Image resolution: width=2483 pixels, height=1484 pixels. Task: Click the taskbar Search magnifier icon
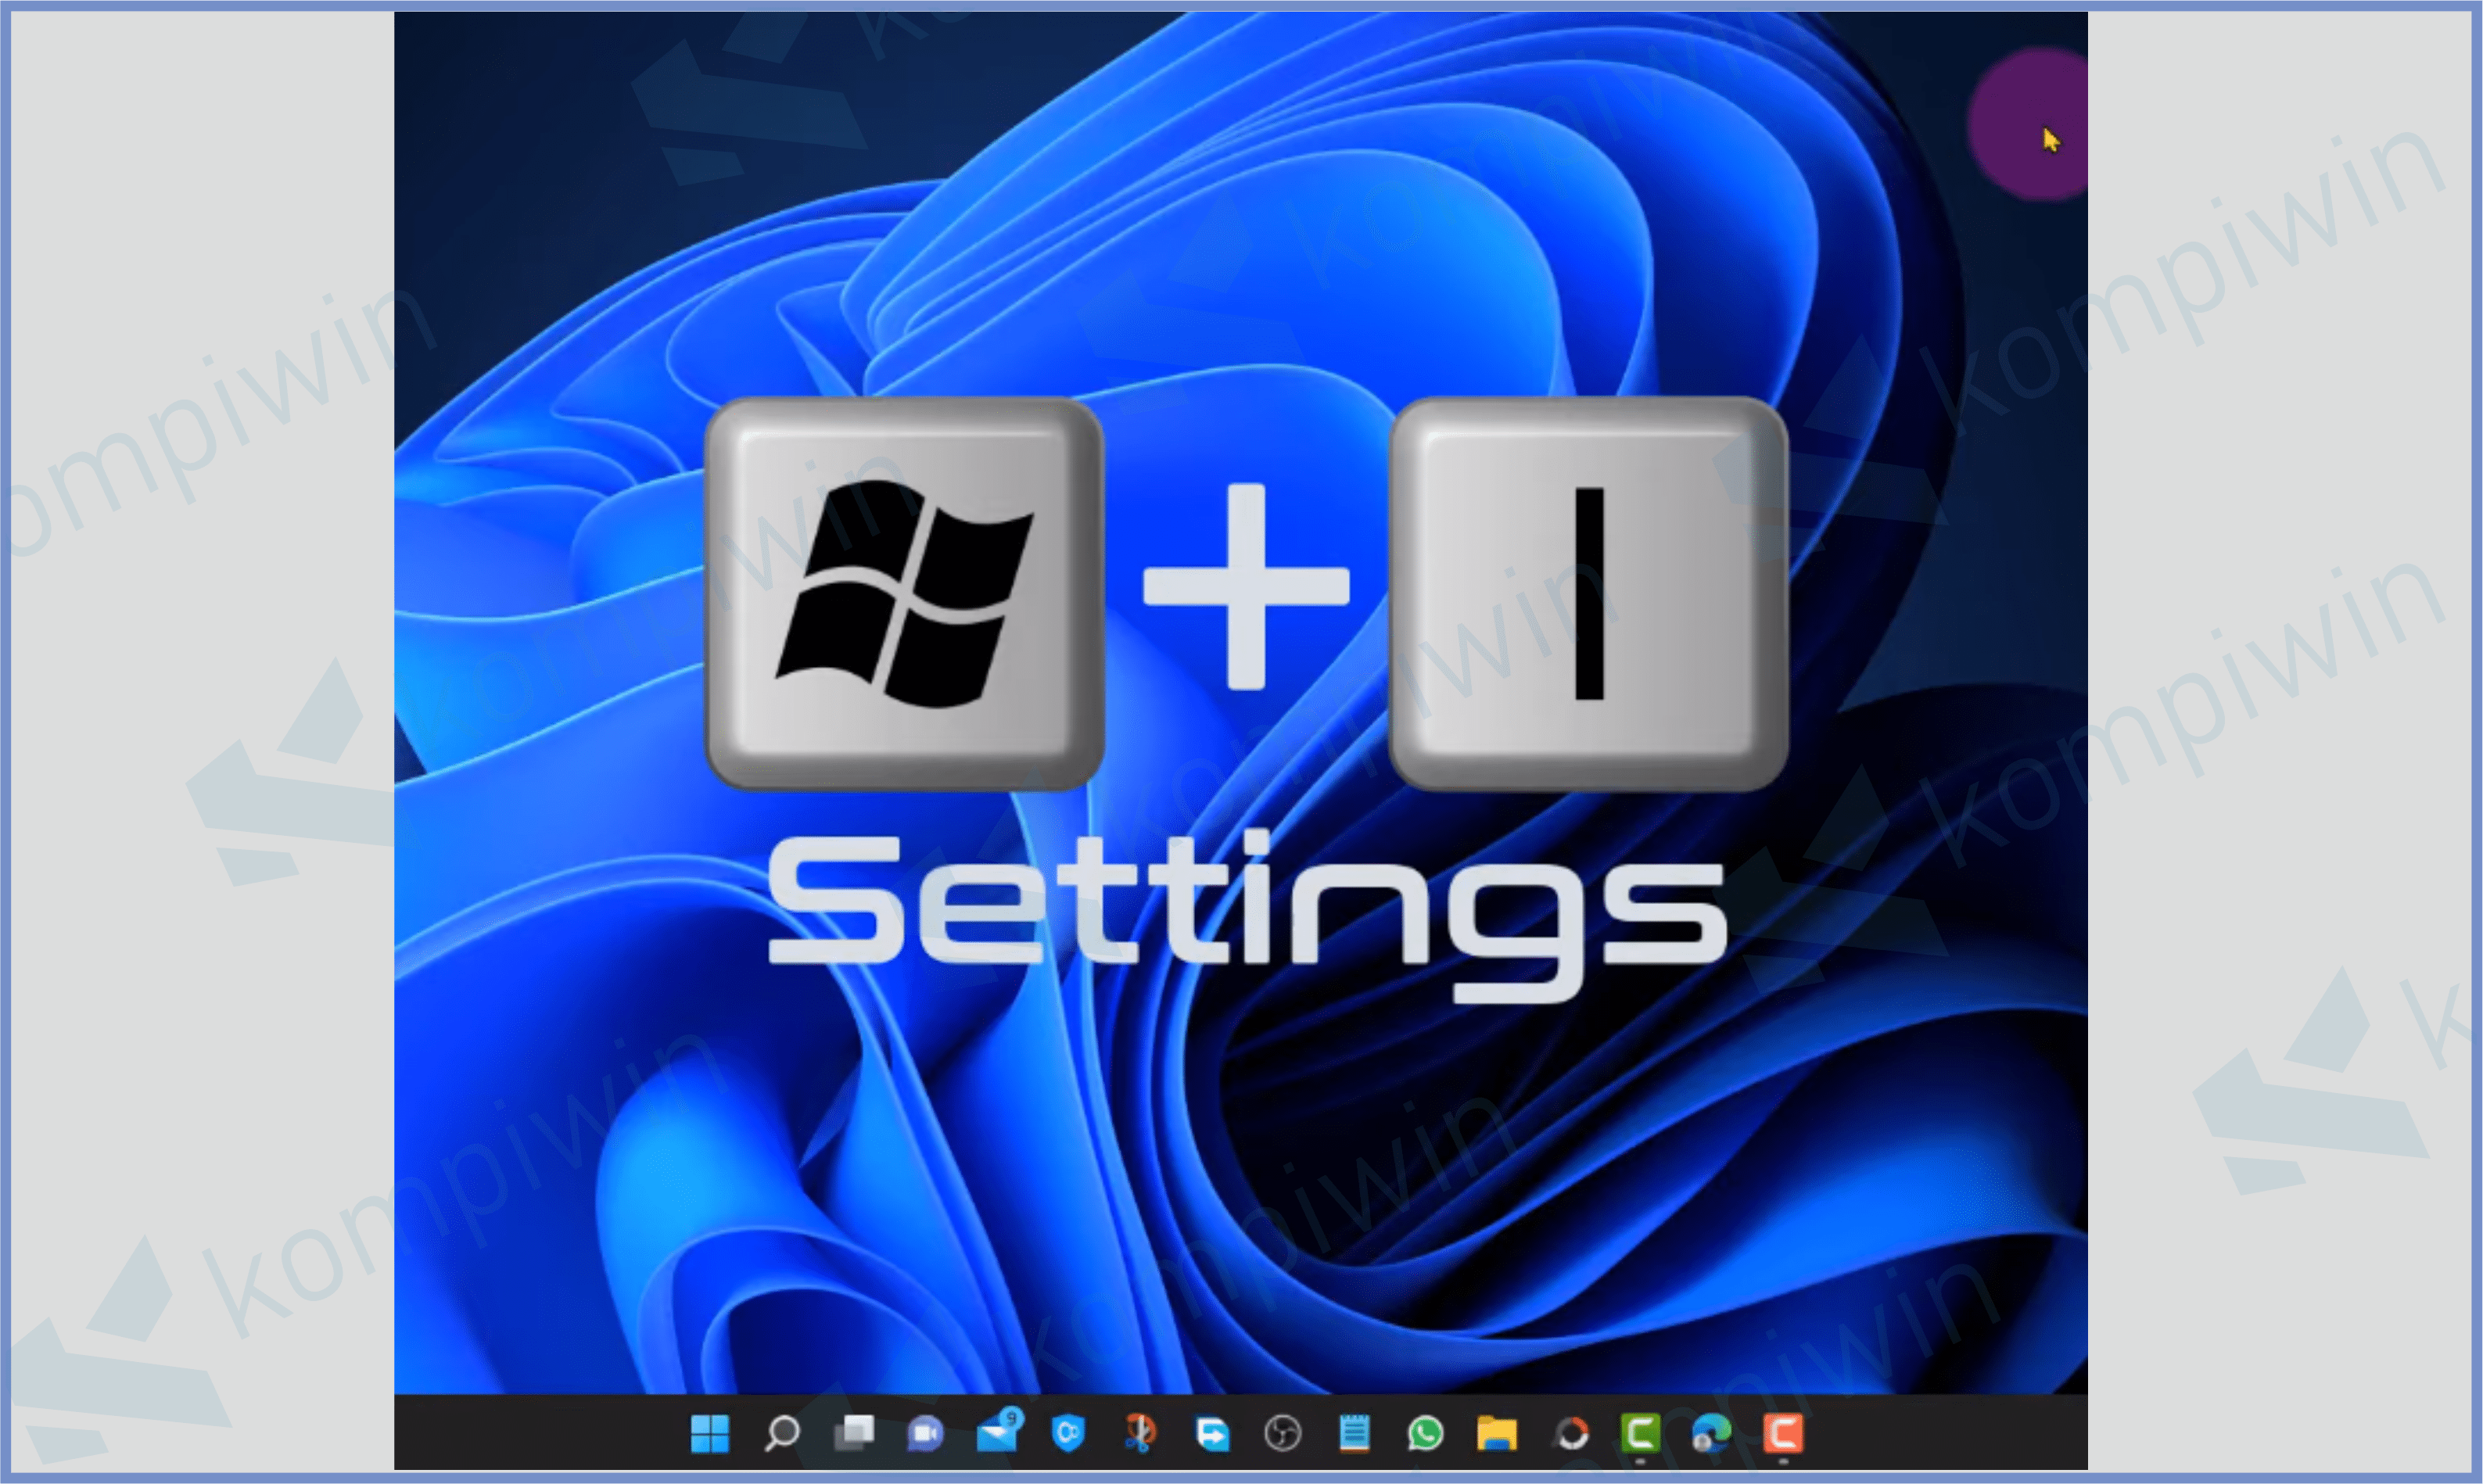pyautogui.click(x=782, y=1433)
